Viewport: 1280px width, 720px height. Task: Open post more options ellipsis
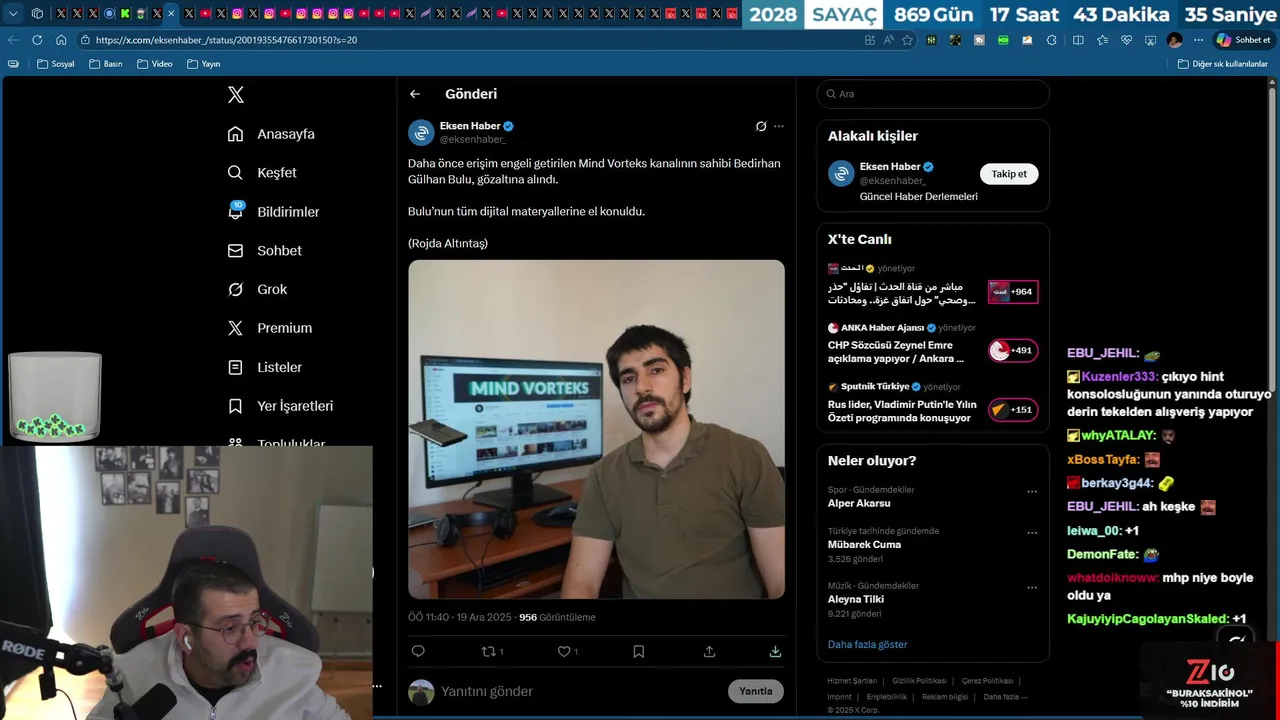(x=779, y=126)
